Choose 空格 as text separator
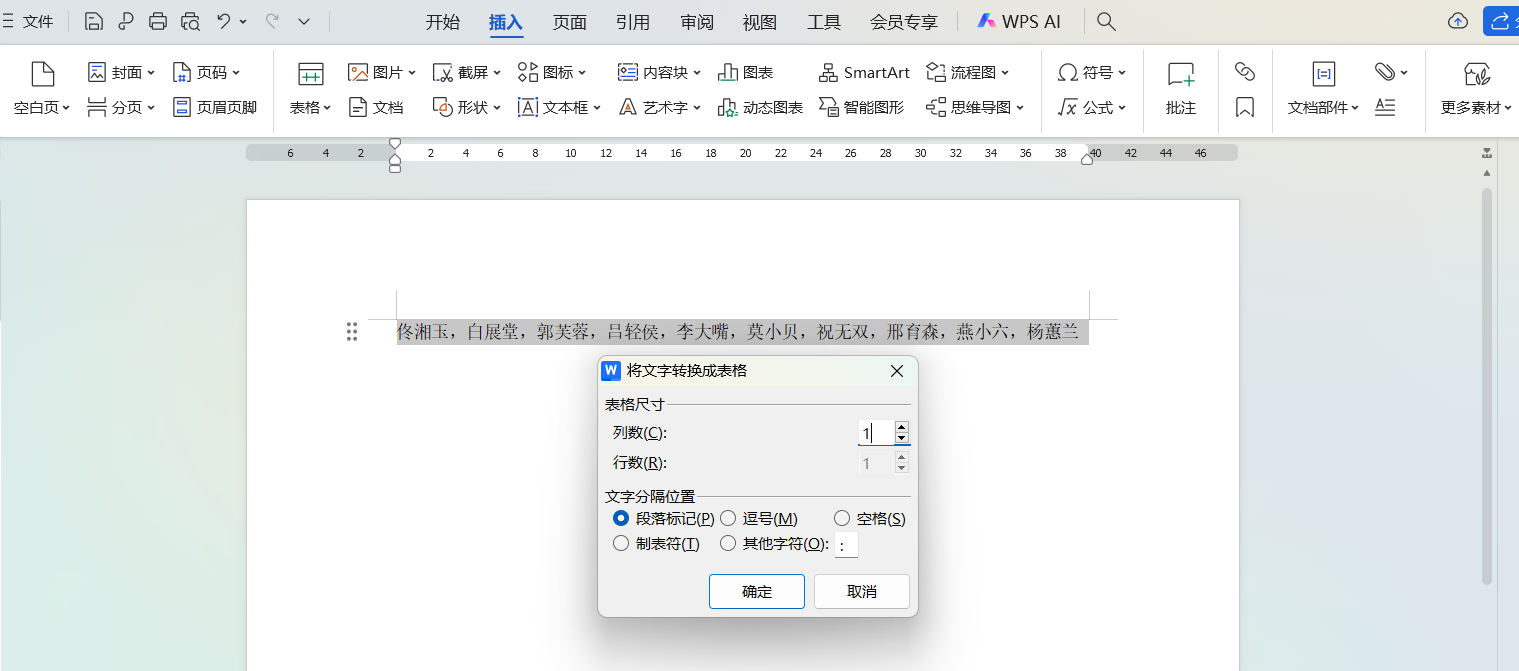Image resolution: width=1519 pixels, height=671 pixels. click(842, 518)
